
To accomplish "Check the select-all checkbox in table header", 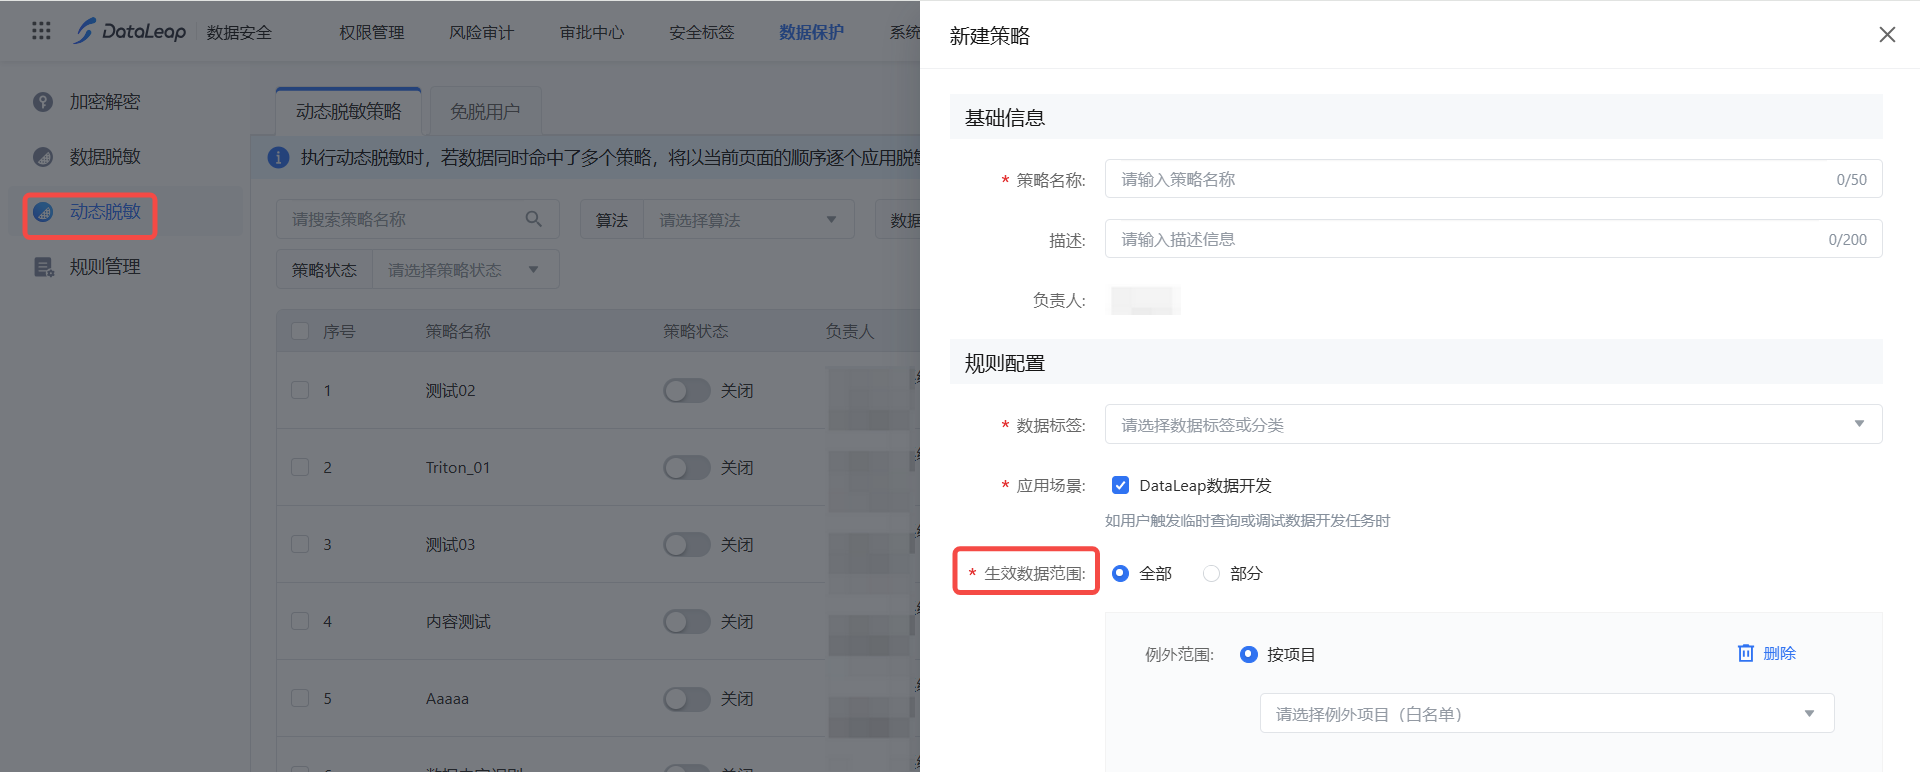I will 300,331.
